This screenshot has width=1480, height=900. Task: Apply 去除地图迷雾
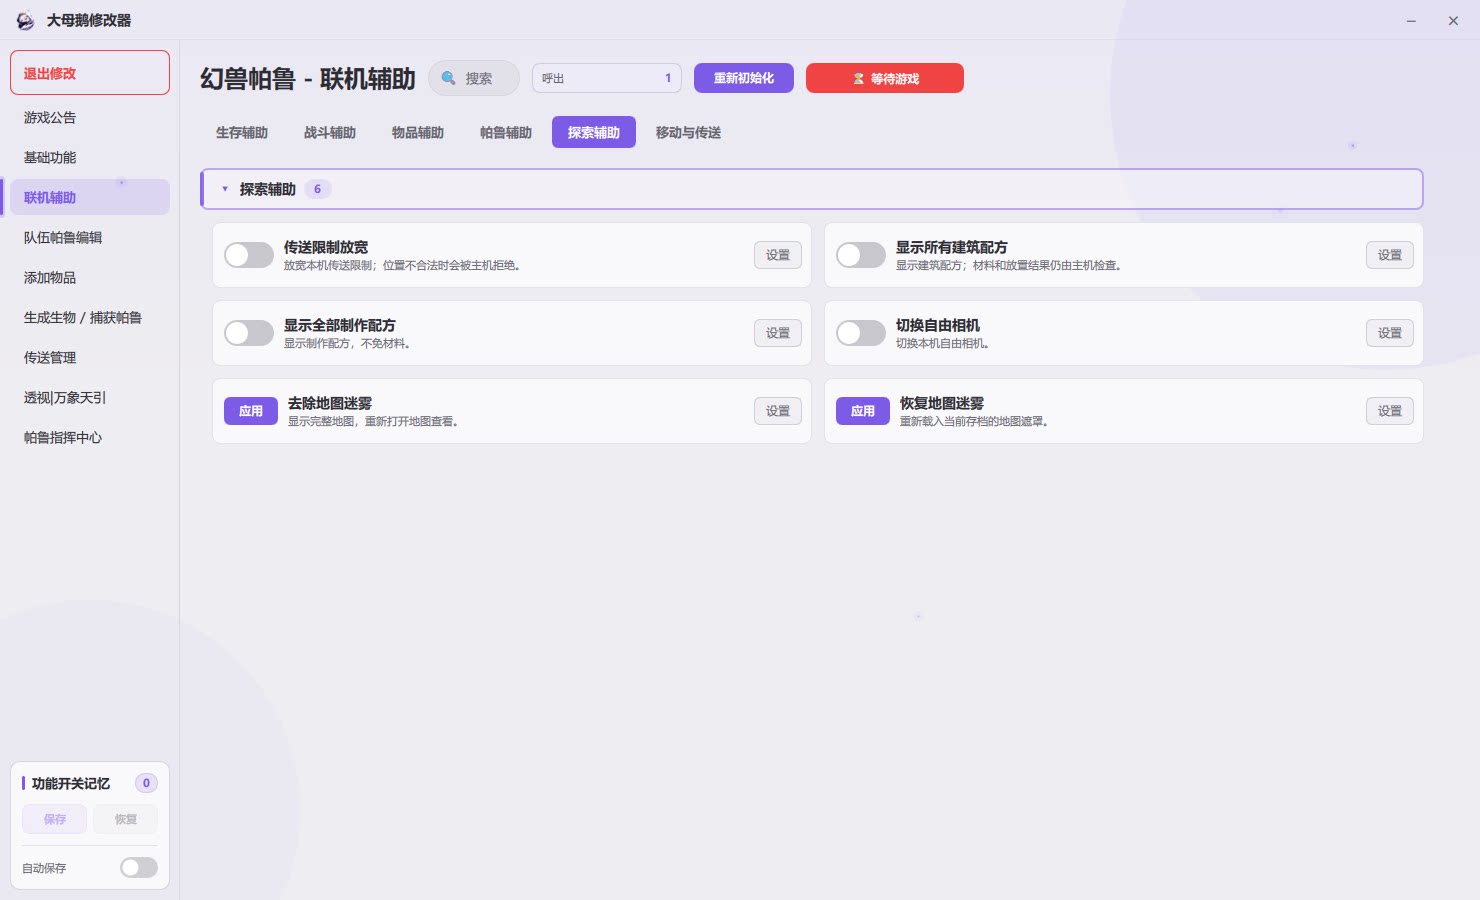pos(251,411)
